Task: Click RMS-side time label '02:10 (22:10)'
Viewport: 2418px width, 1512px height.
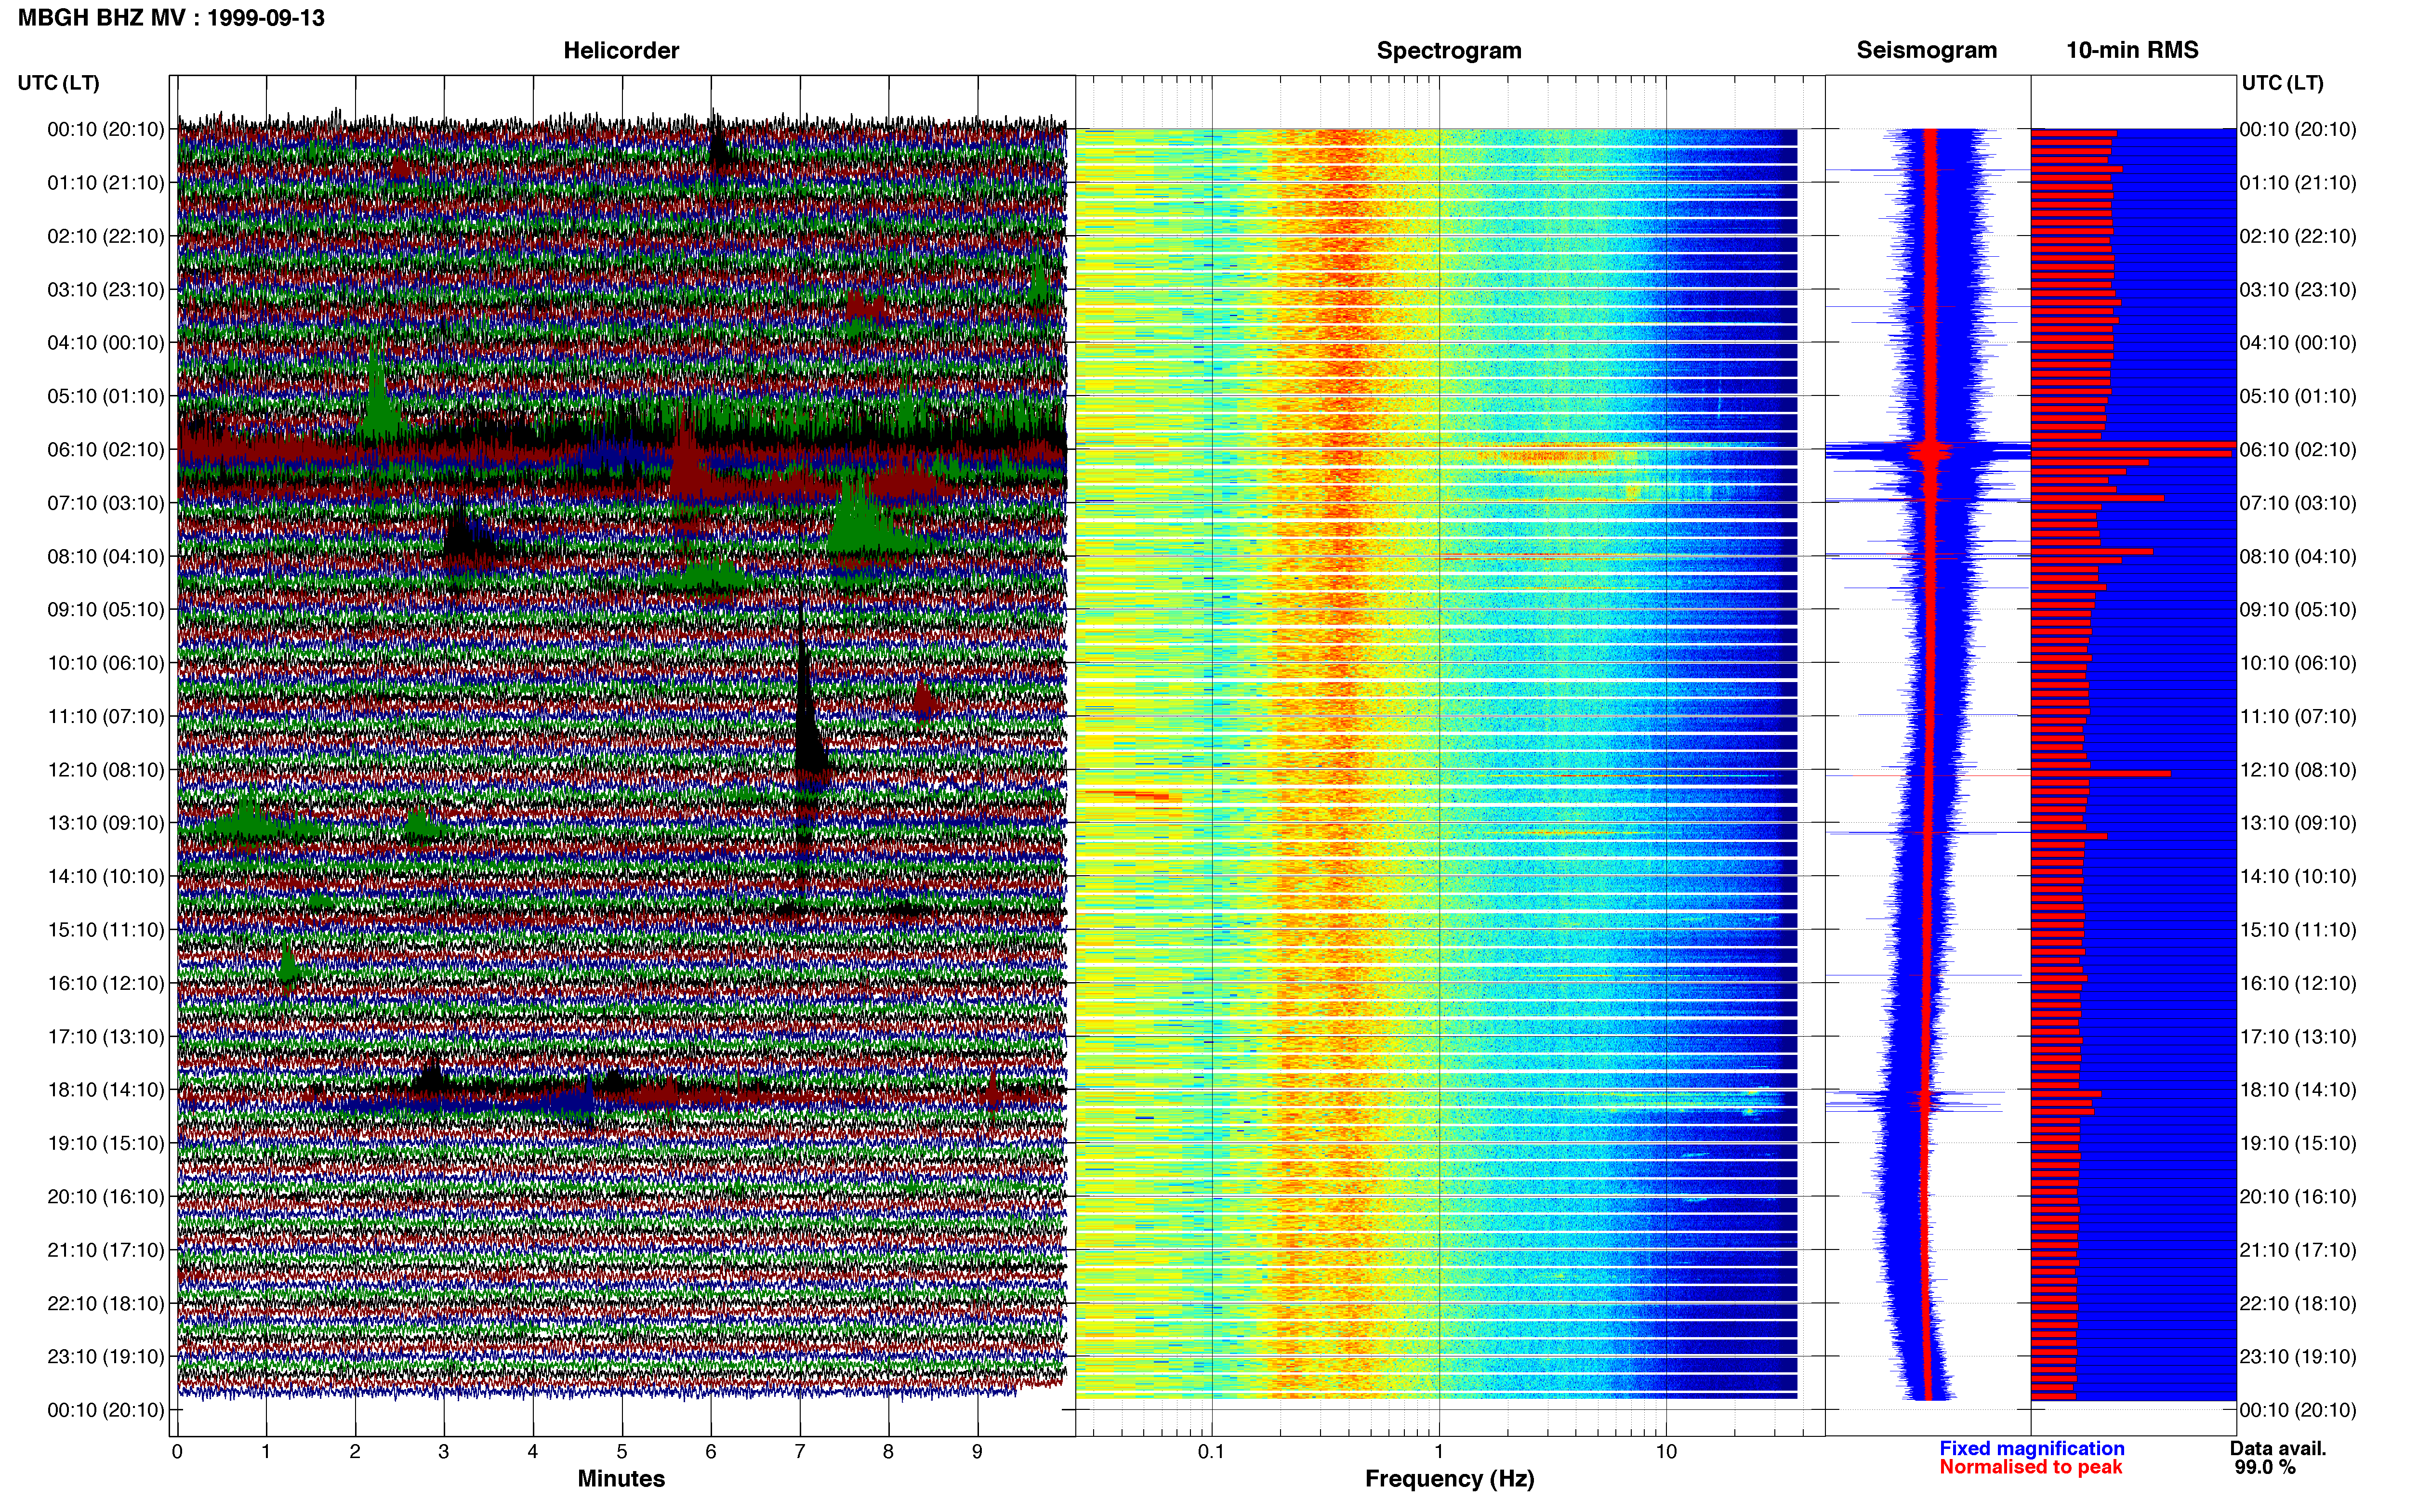Action: (2298, 236)
